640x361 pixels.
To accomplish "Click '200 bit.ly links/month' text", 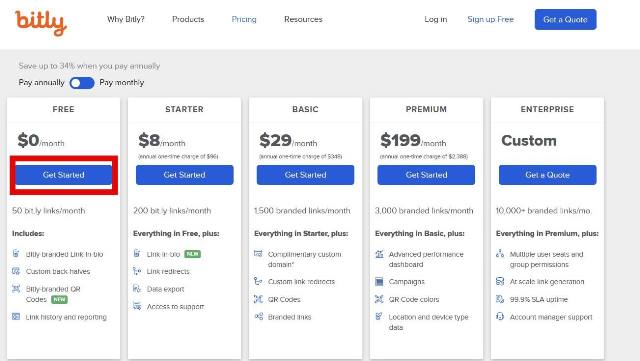I will 172,211.
